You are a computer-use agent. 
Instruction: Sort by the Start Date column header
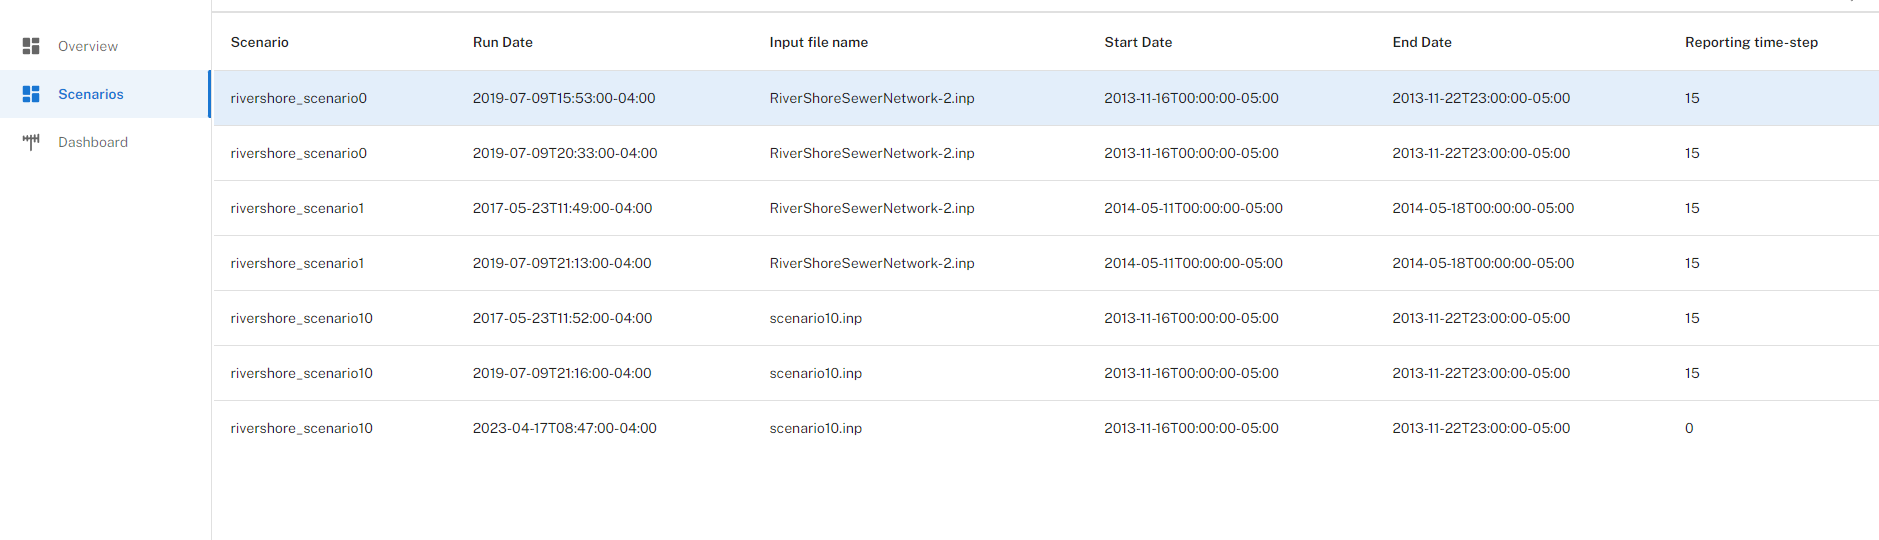pyautogui.click(x=1138, y=42)
